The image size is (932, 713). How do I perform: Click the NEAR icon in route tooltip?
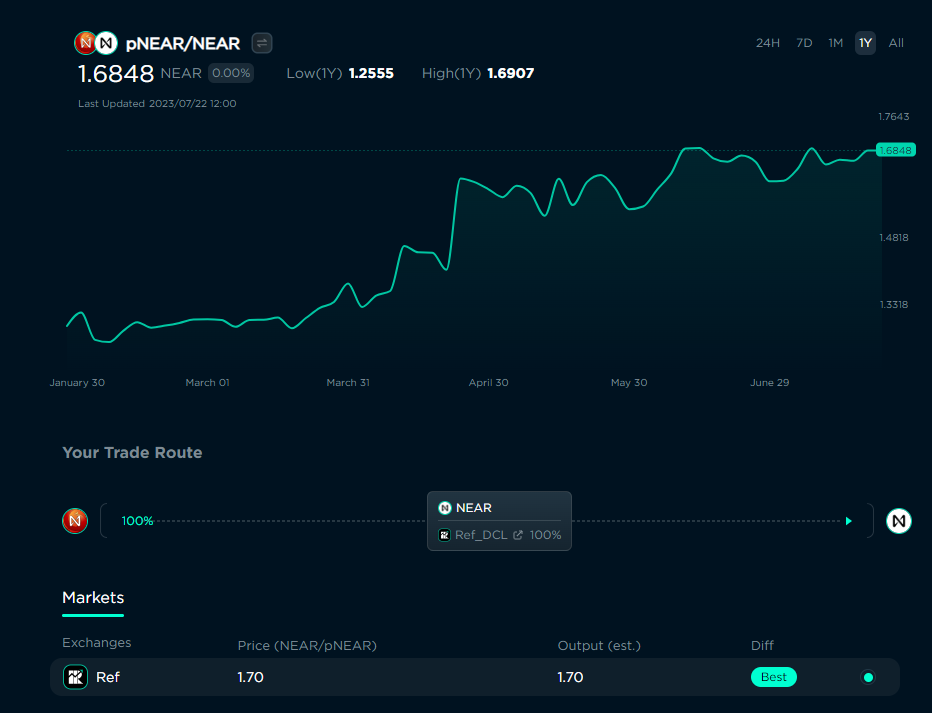tap(445, 508)
